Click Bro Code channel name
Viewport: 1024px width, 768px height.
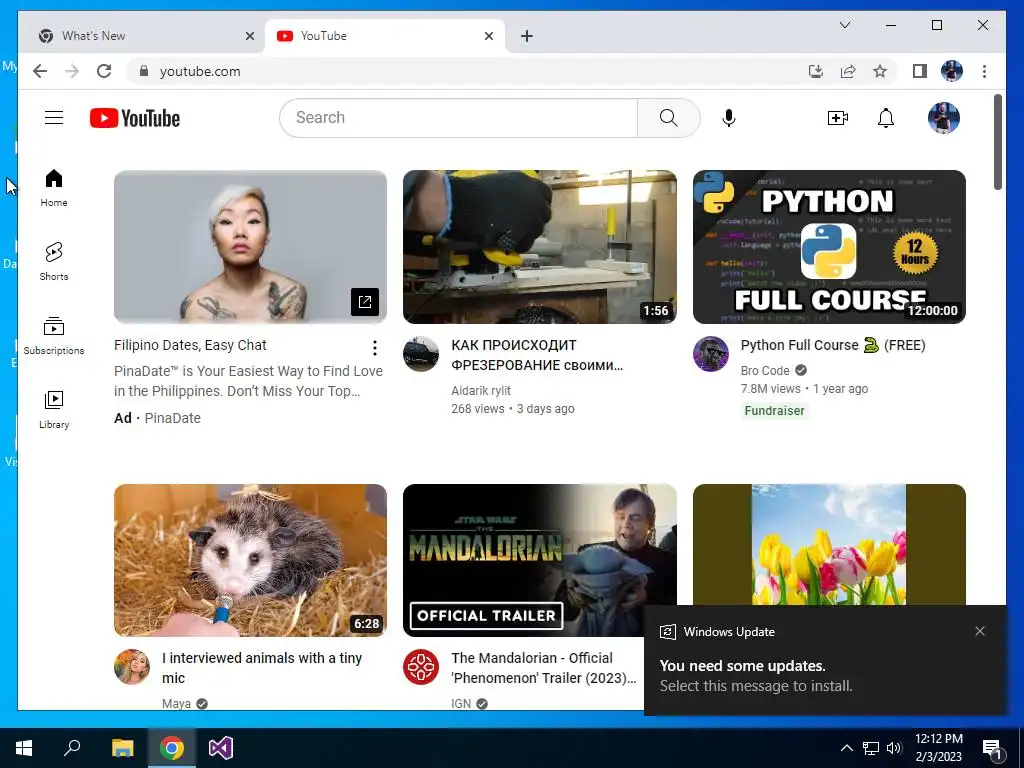tap(765, 370)
